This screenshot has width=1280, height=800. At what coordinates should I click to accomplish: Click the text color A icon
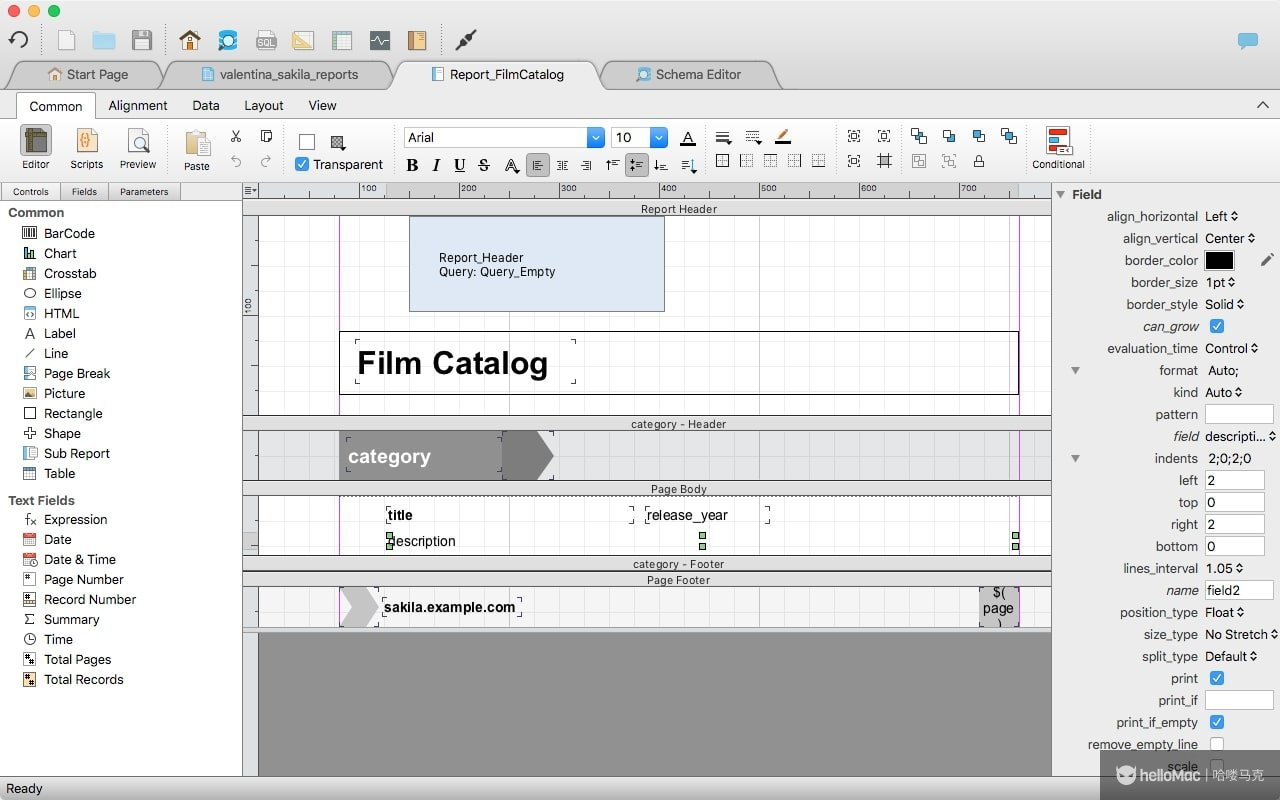tap(688, 138)
